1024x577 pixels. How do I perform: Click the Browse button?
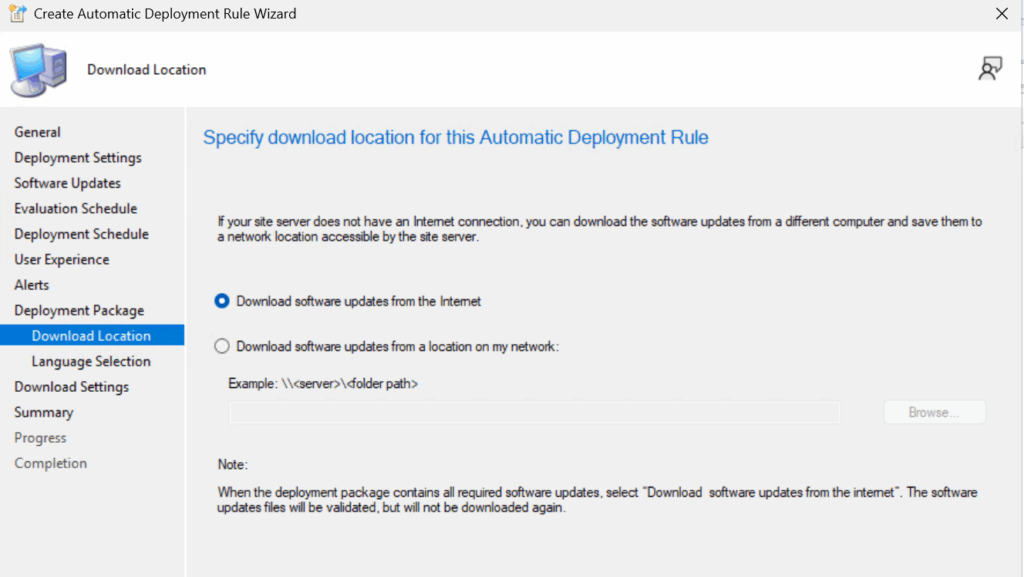point(934,412)
